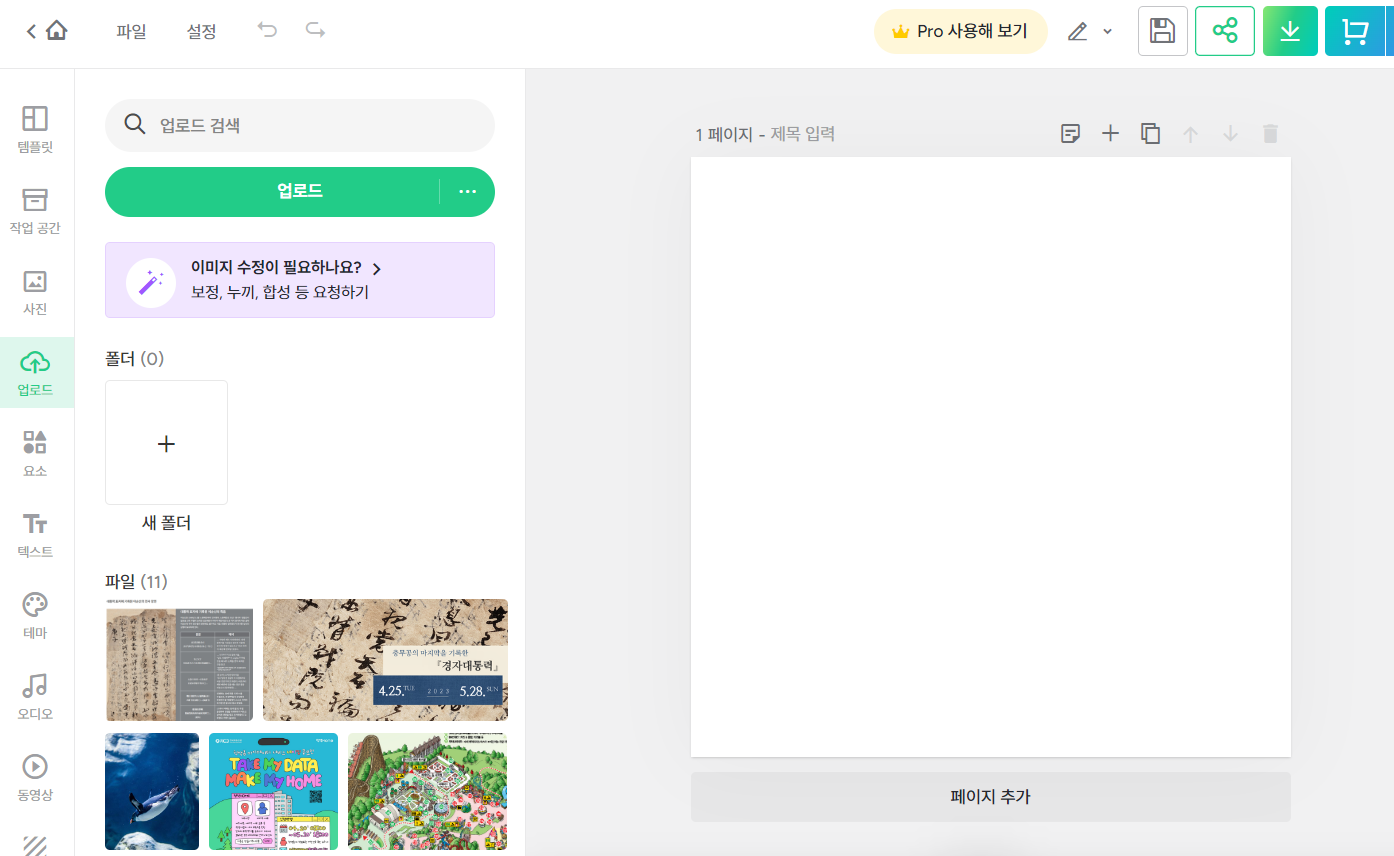Open the 사진 photo library panel
The height and width of the screenshot is (856, 1394).
pos(35,292)
